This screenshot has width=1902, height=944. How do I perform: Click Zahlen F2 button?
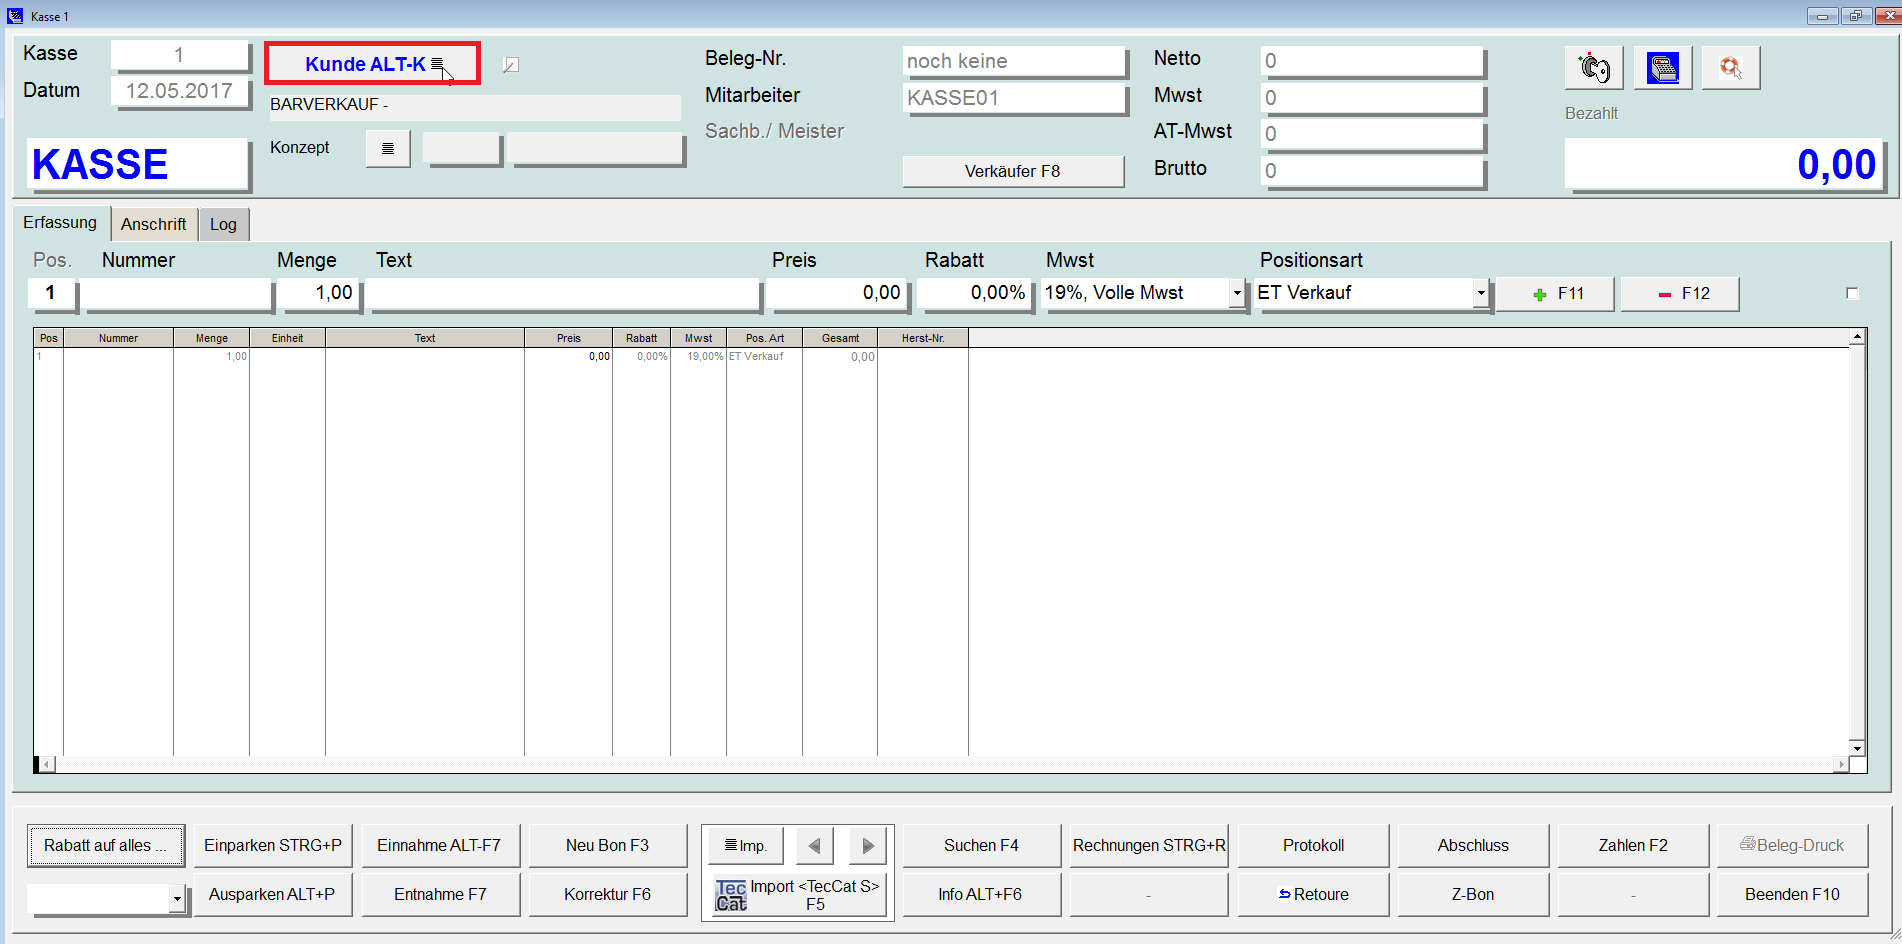1633,845
